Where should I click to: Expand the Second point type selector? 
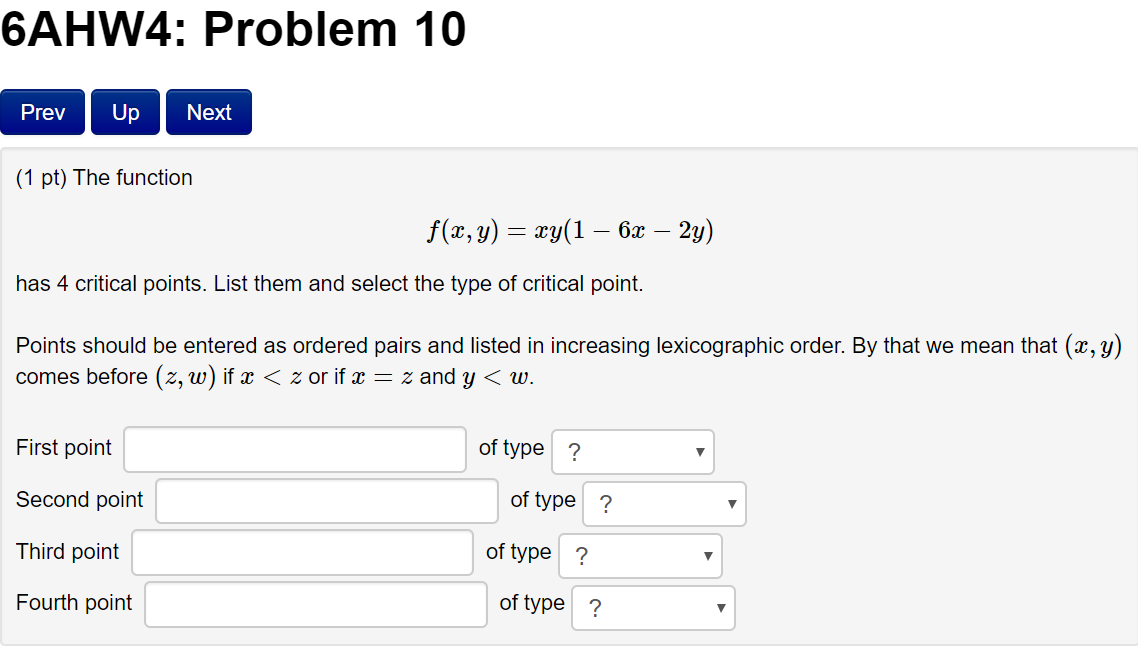click(x=663, y=503)
